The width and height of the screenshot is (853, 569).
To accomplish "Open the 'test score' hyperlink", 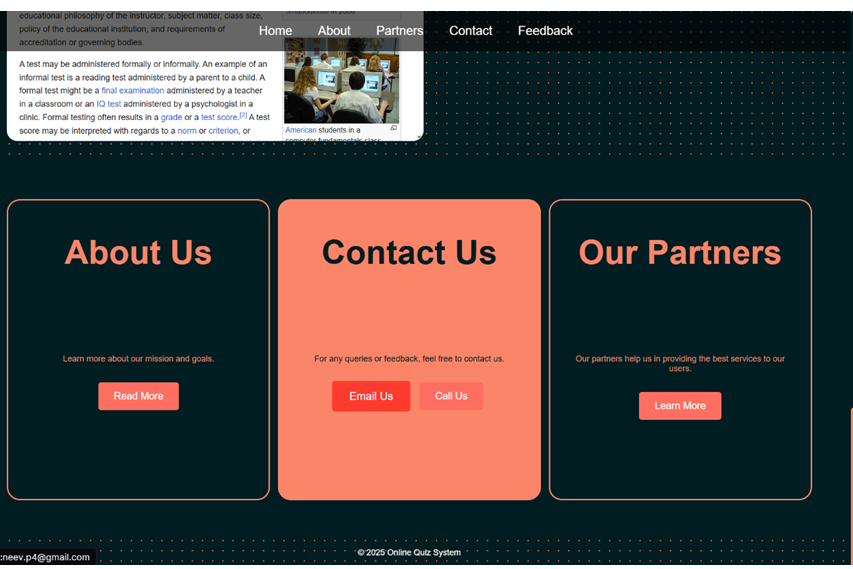I will 219,117.
